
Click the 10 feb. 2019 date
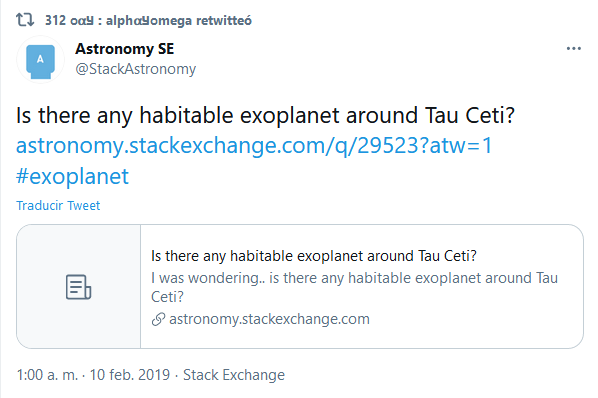(130, 375)
